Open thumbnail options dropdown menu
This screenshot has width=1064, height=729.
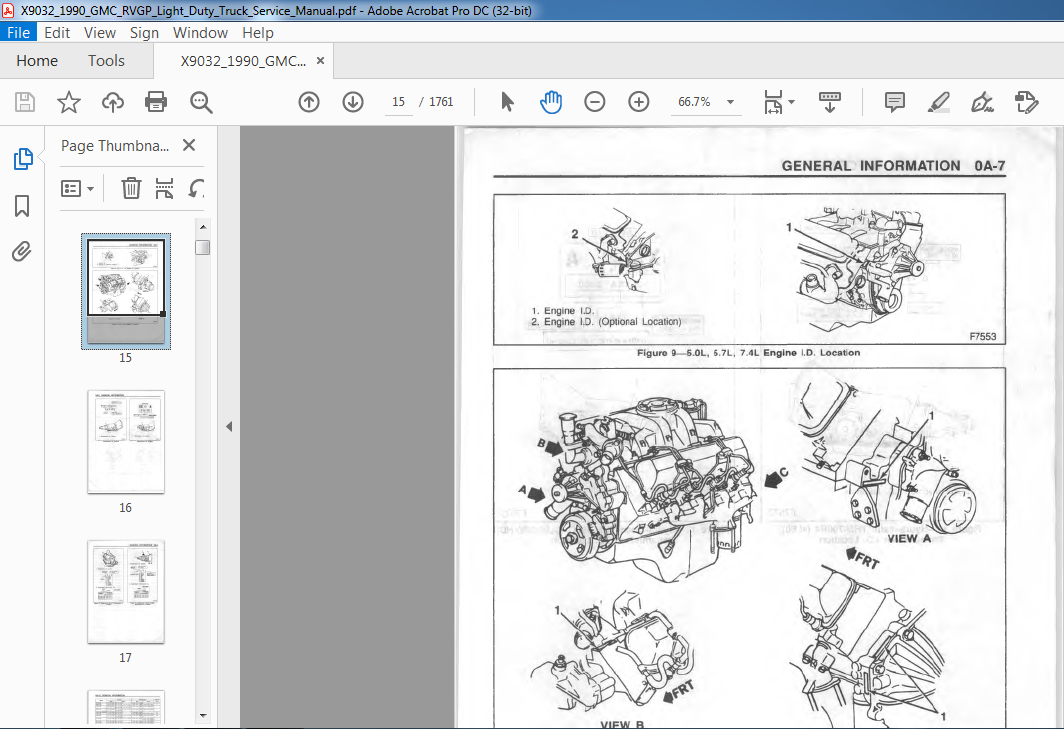[77, 188]
